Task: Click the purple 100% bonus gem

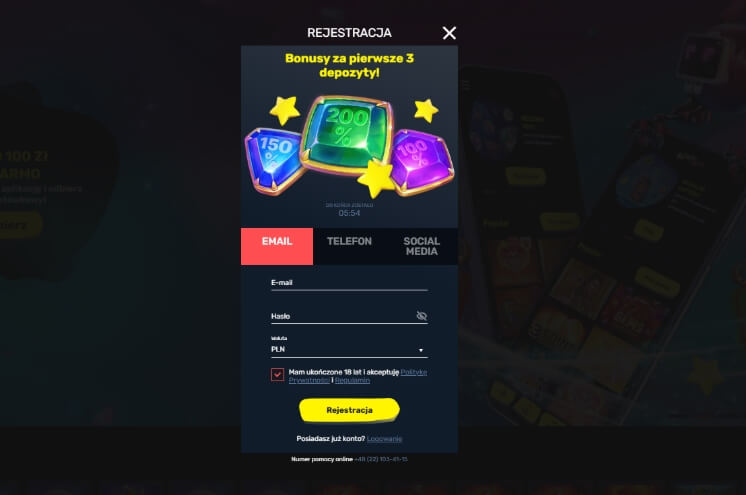Action: [420, 160]
